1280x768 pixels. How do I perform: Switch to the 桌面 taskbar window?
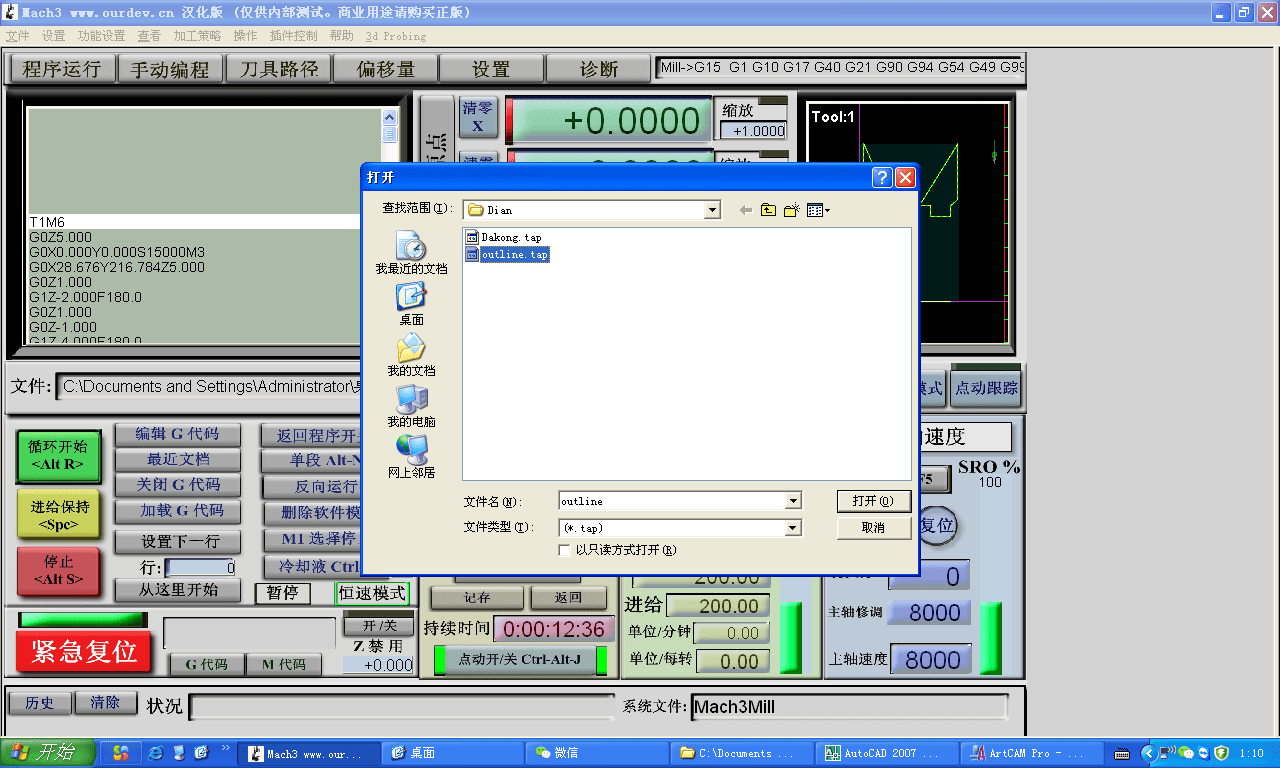452,753
